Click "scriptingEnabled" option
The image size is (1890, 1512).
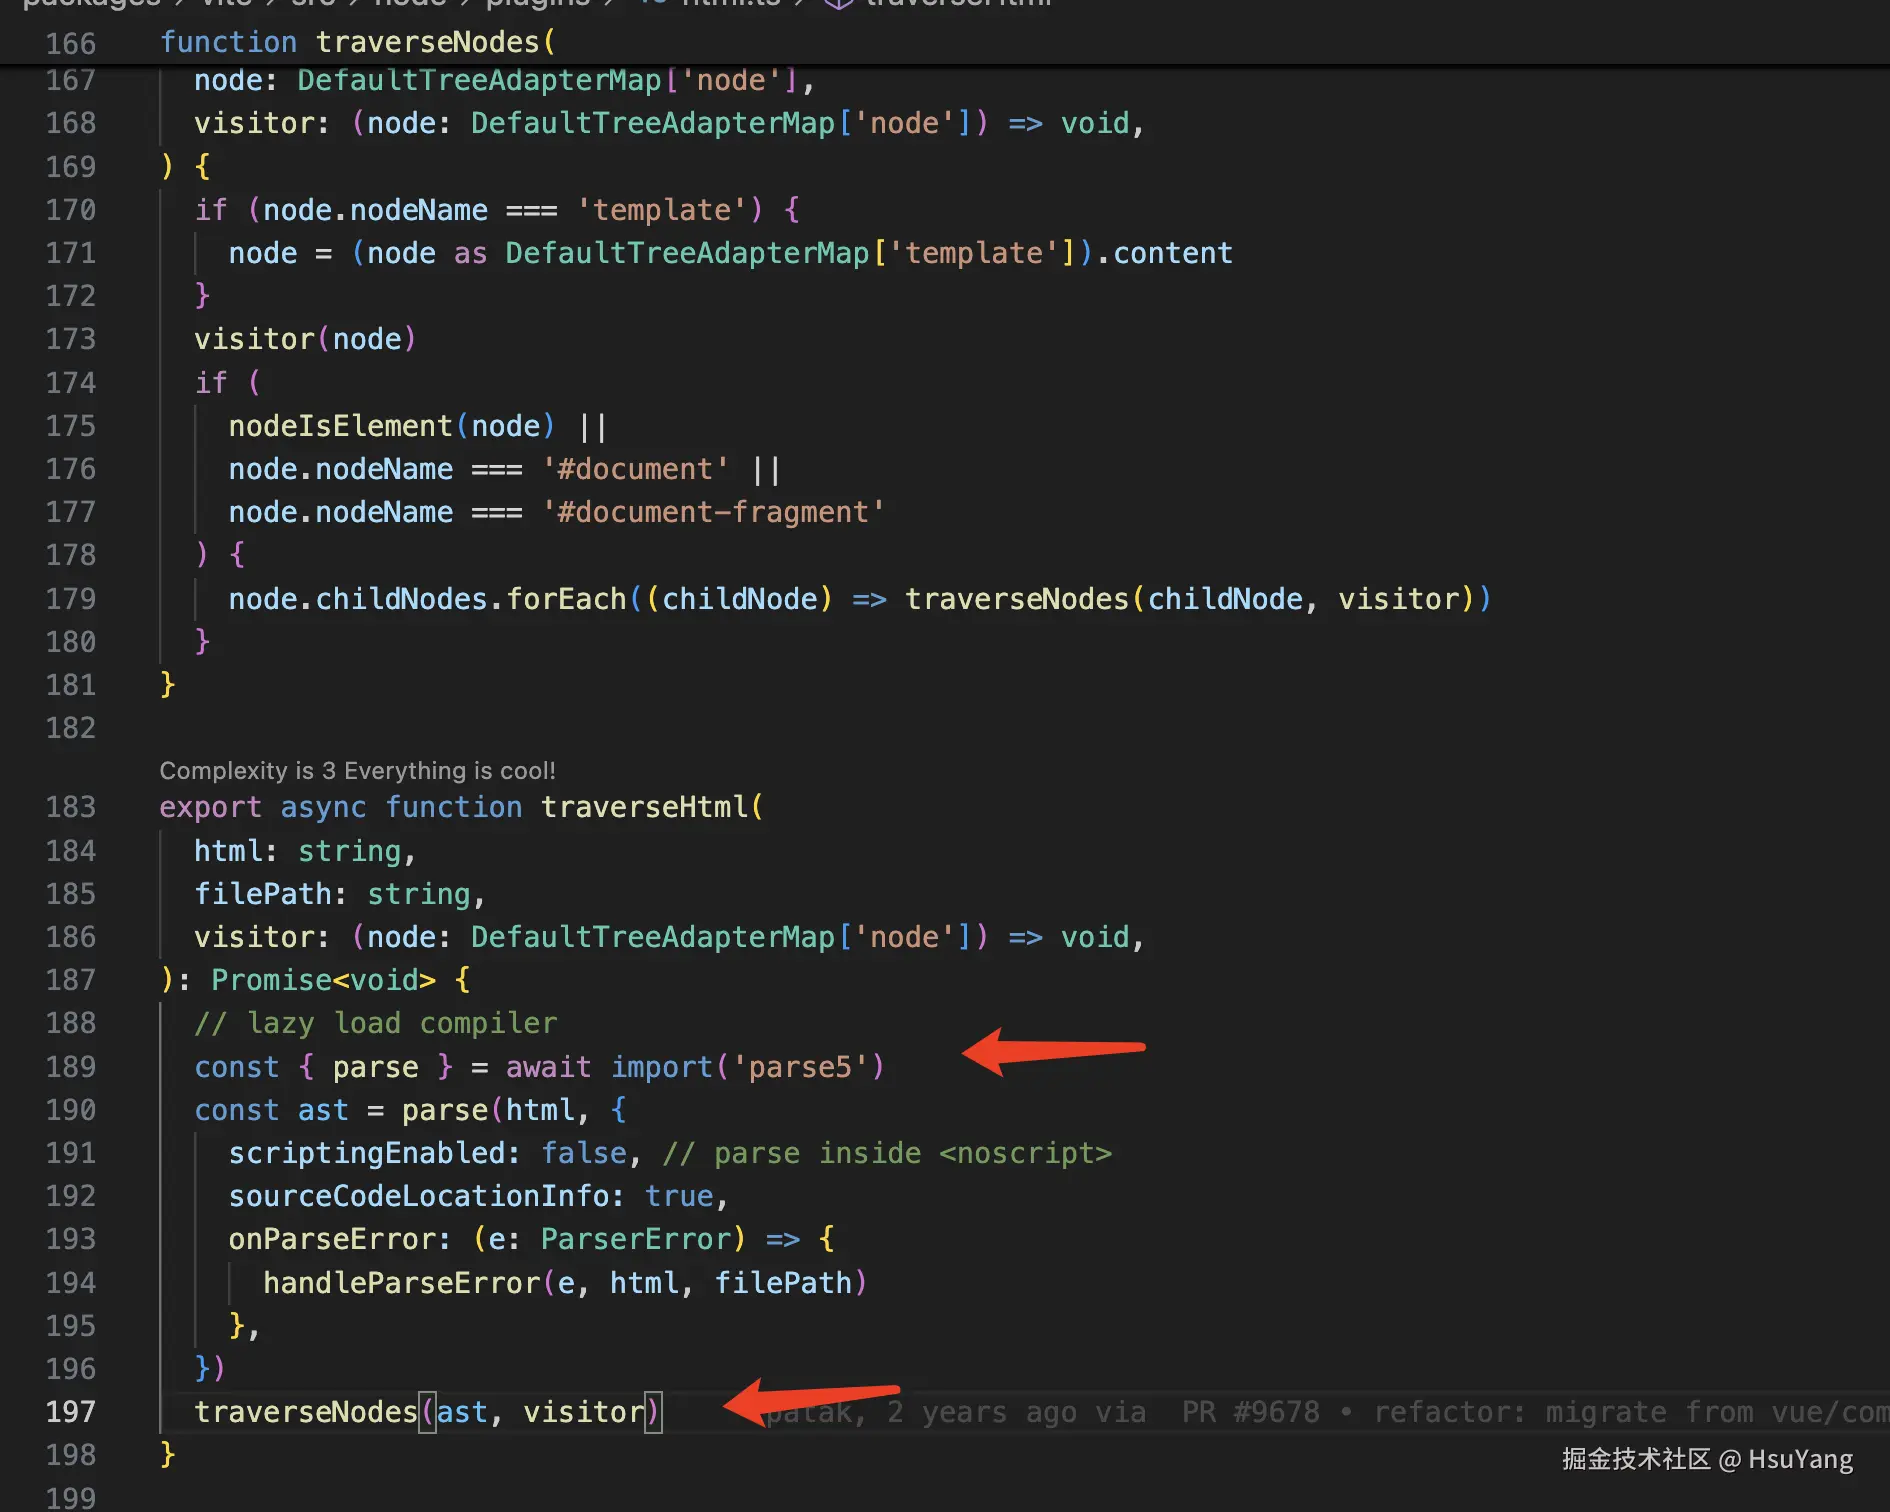tap(367, 1153)
